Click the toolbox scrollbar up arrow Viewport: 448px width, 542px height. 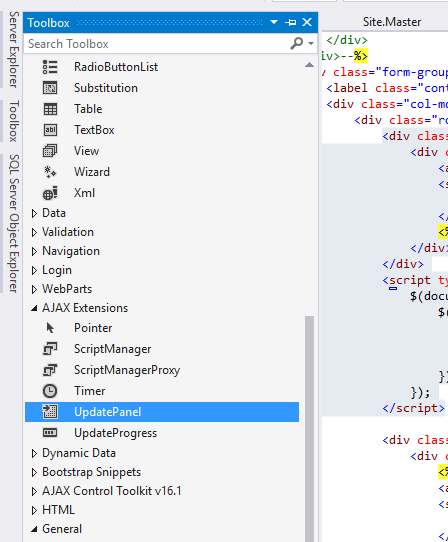(309, 65)
